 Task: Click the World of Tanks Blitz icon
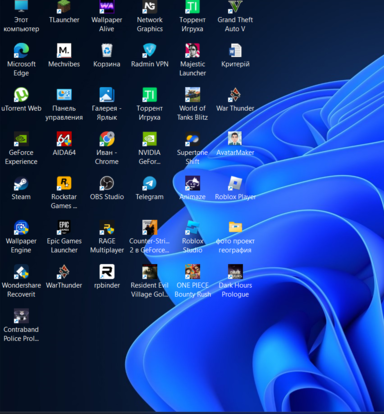192,95
